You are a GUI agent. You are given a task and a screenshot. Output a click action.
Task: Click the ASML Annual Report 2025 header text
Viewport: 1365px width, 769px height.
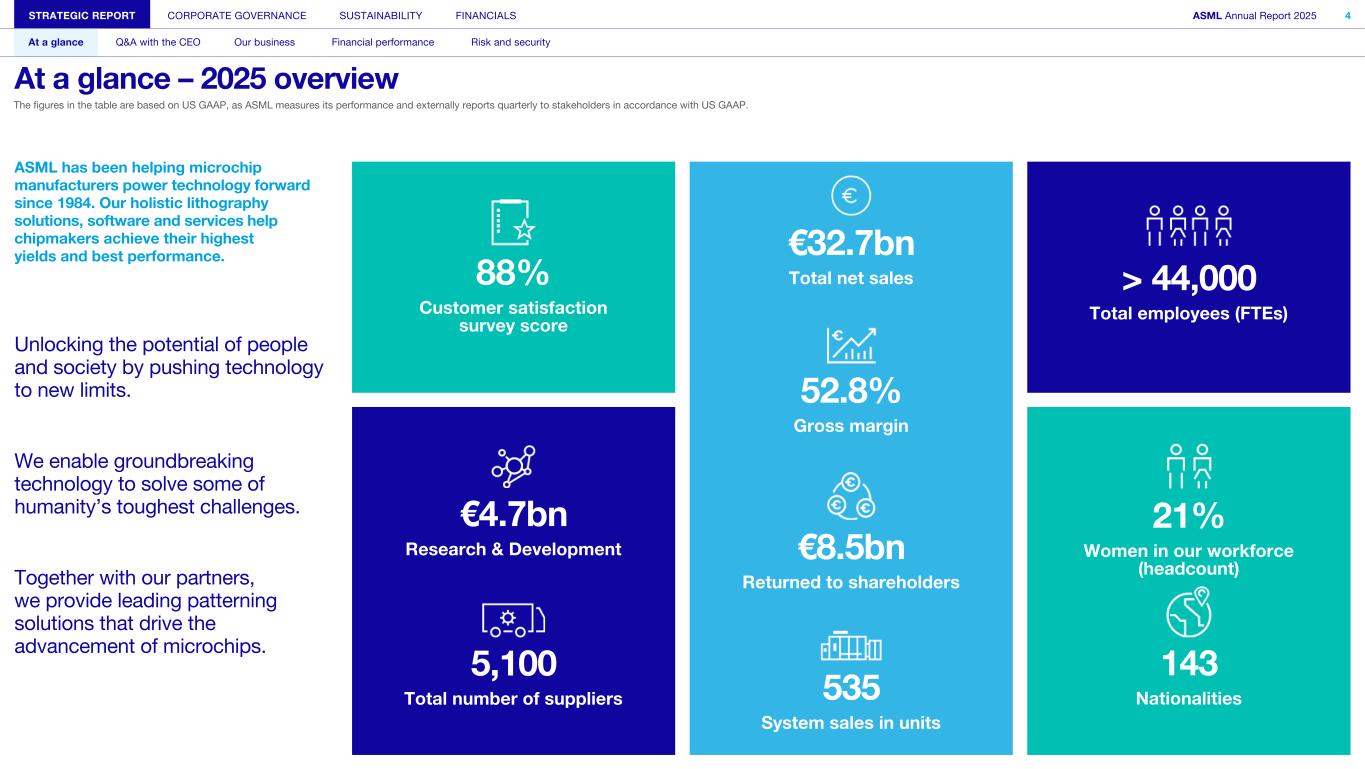1254,15
